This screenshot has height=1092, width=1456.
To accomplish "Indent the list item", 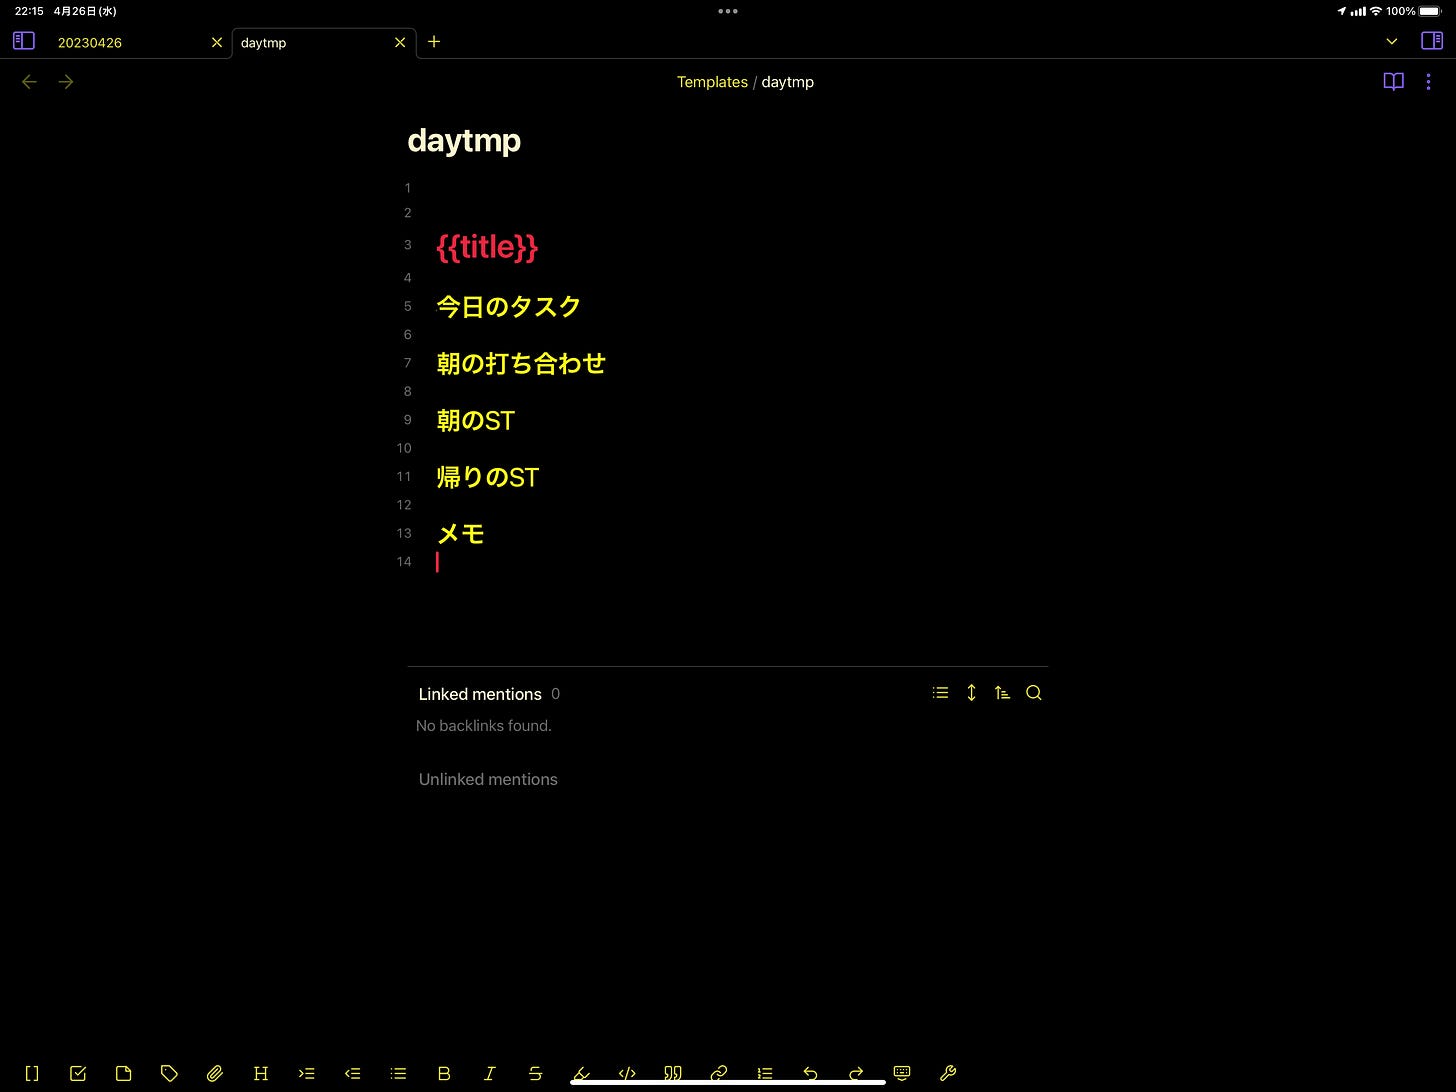I will pos(307,1073).
